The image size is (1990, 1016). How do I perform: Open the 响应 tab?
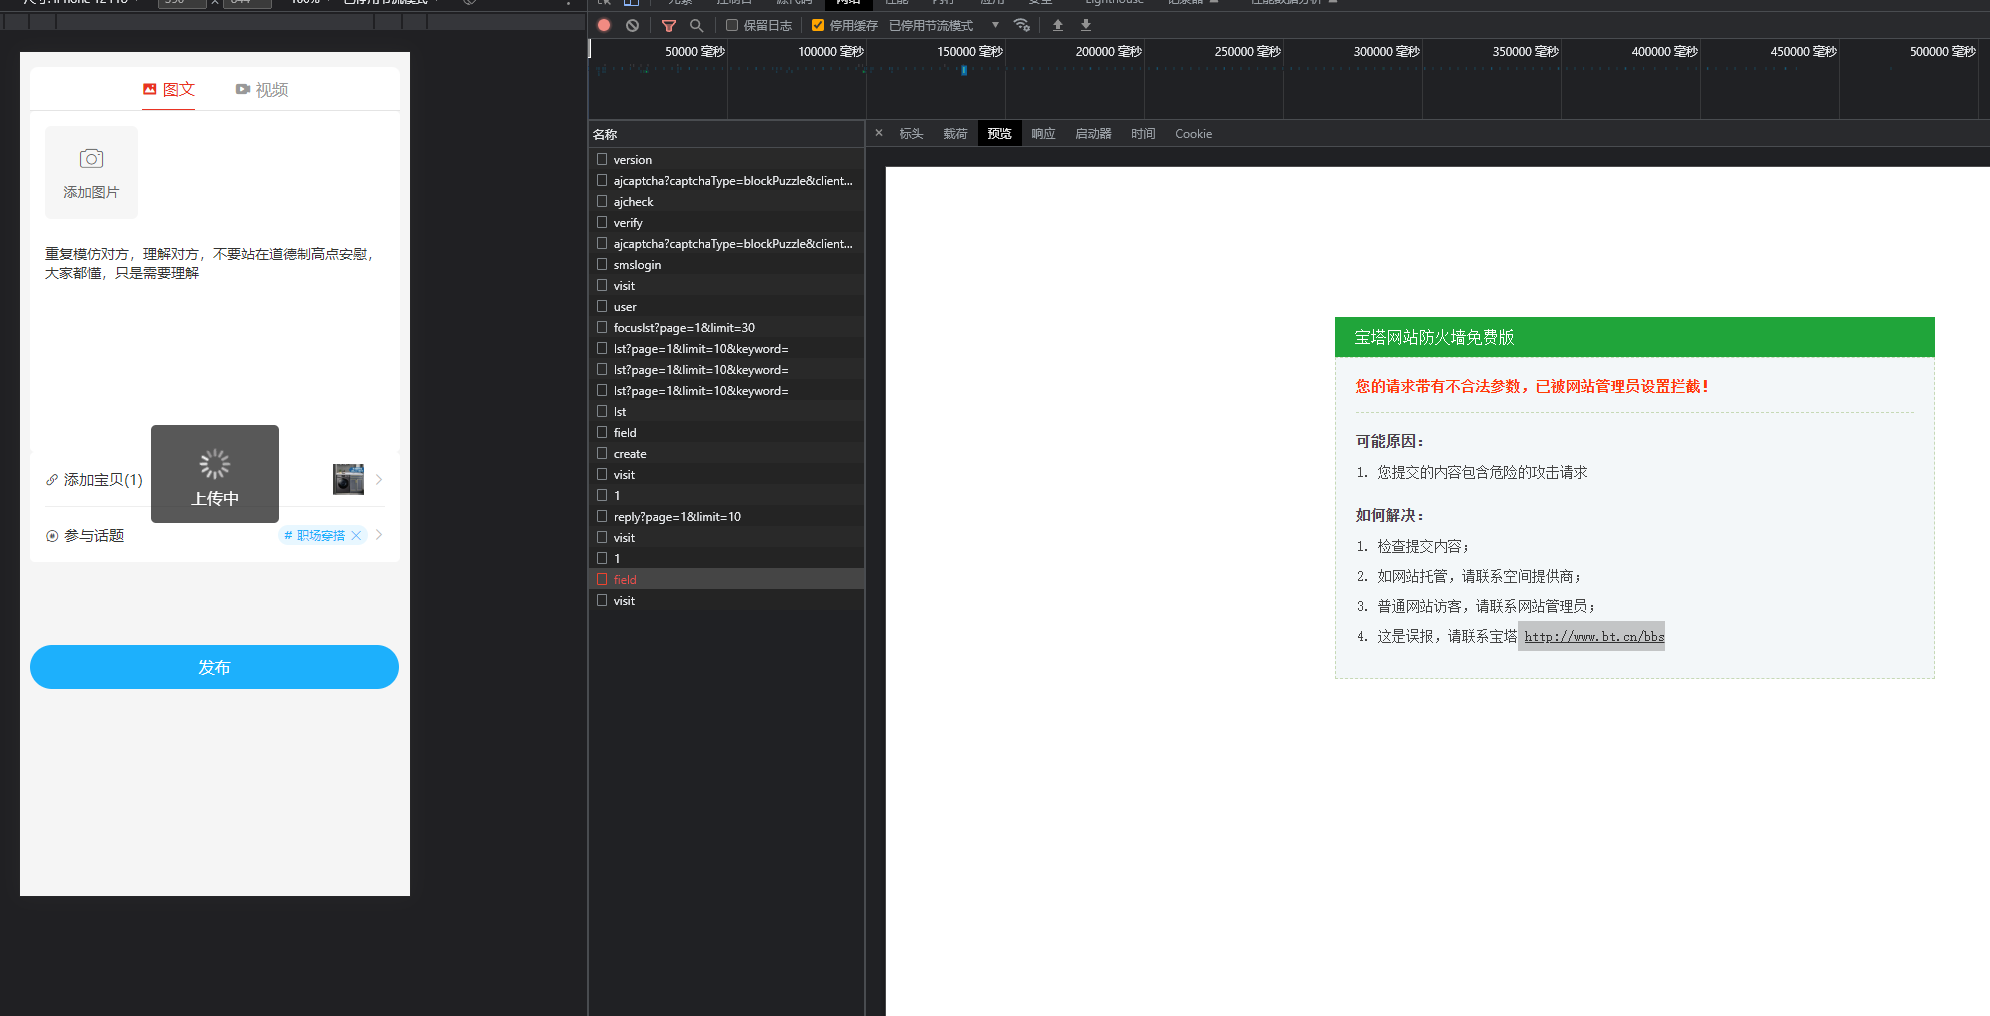(x=1043, y=133)
